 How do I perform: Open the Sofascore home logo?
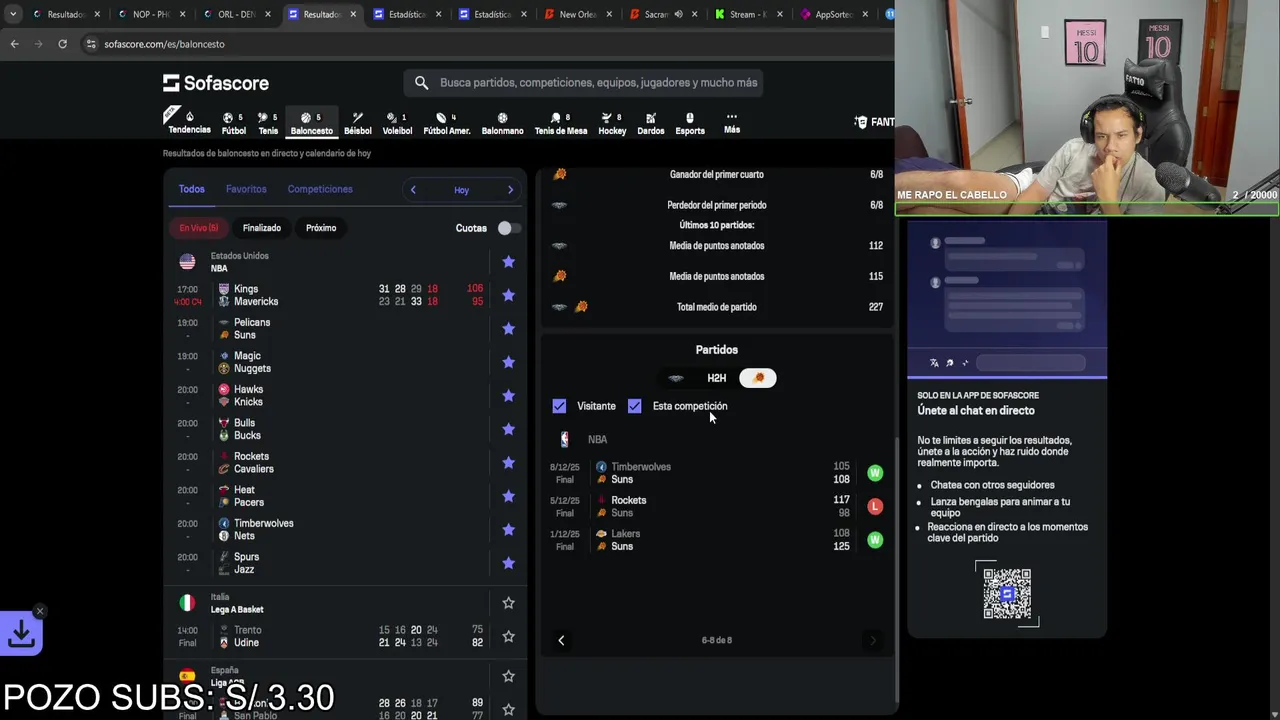click(216, 83)
